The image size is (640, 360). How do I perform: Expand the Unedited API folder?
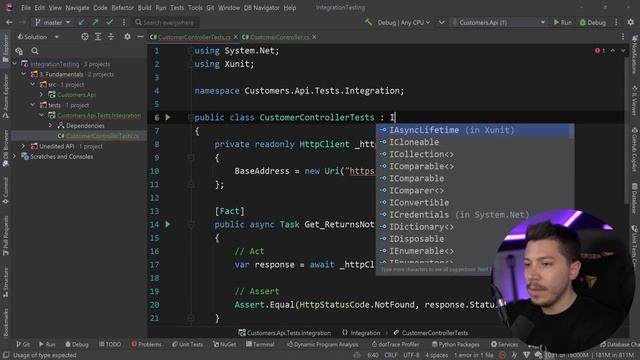click(24, 146)
